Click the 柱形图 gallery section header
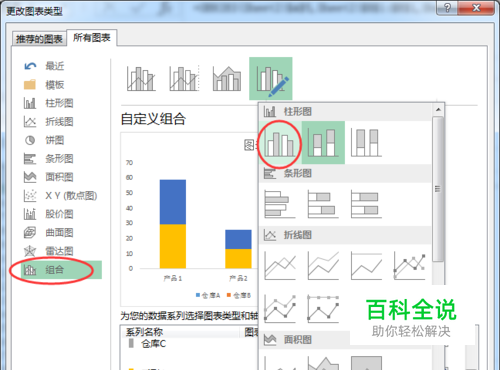Image resolution: width=500 pixels, height=370 pixels. [x=345, y=111]
